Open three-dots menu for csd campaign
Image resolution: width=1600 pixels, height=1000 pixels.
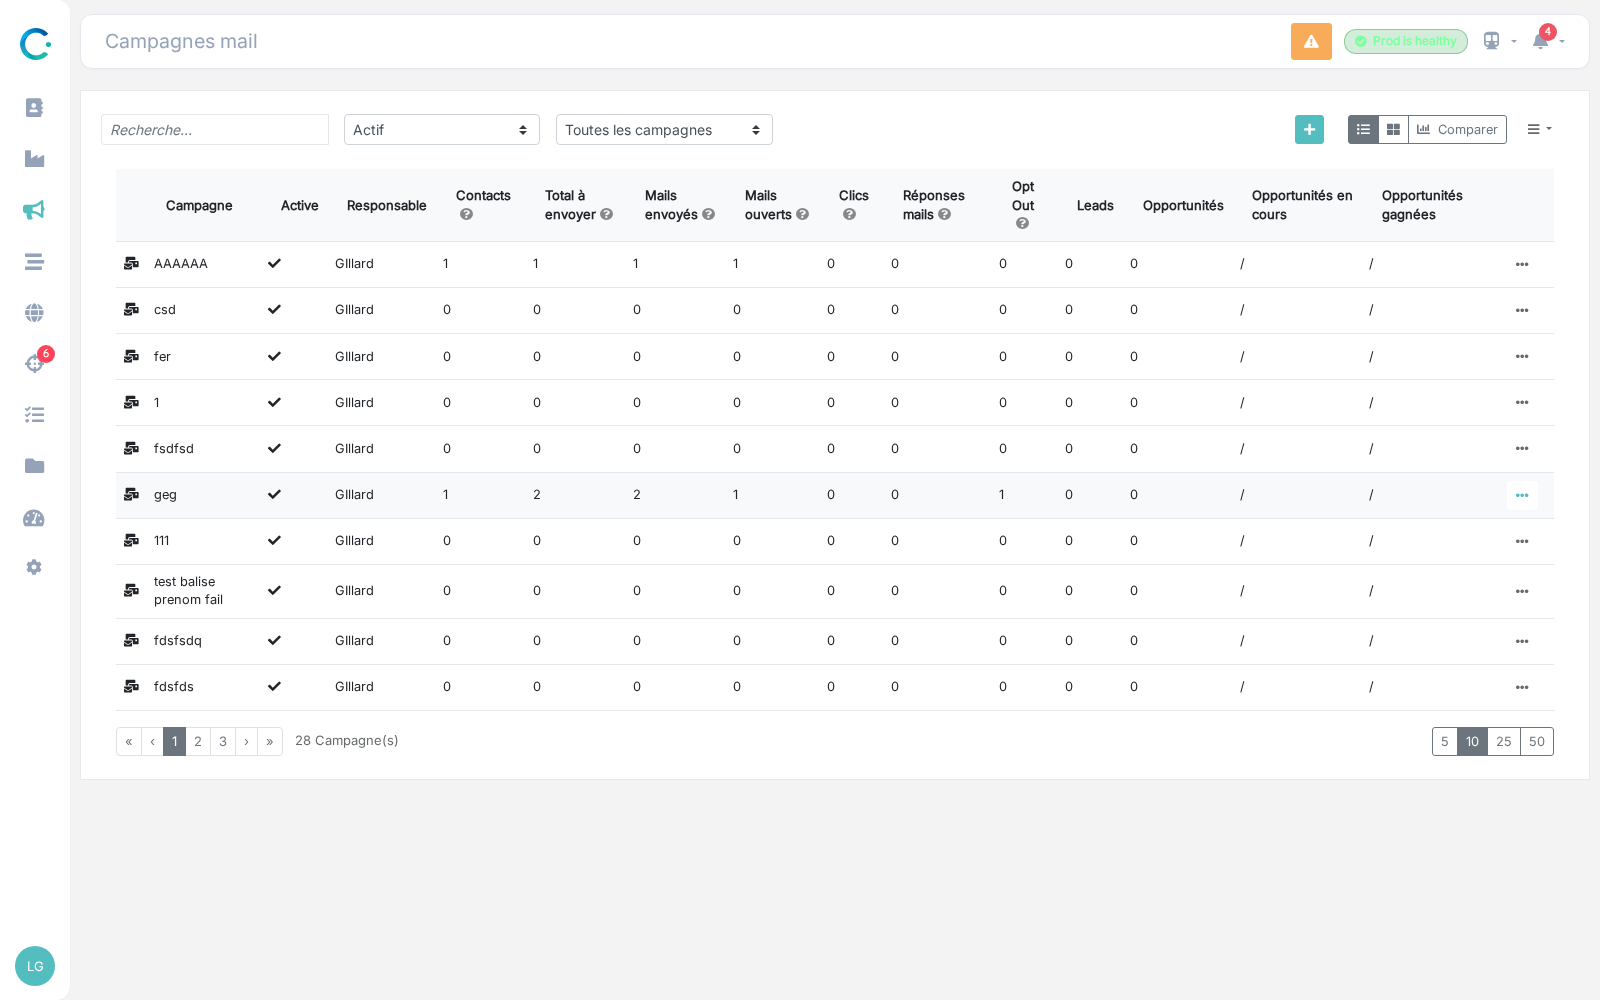tap(1522, 310)
